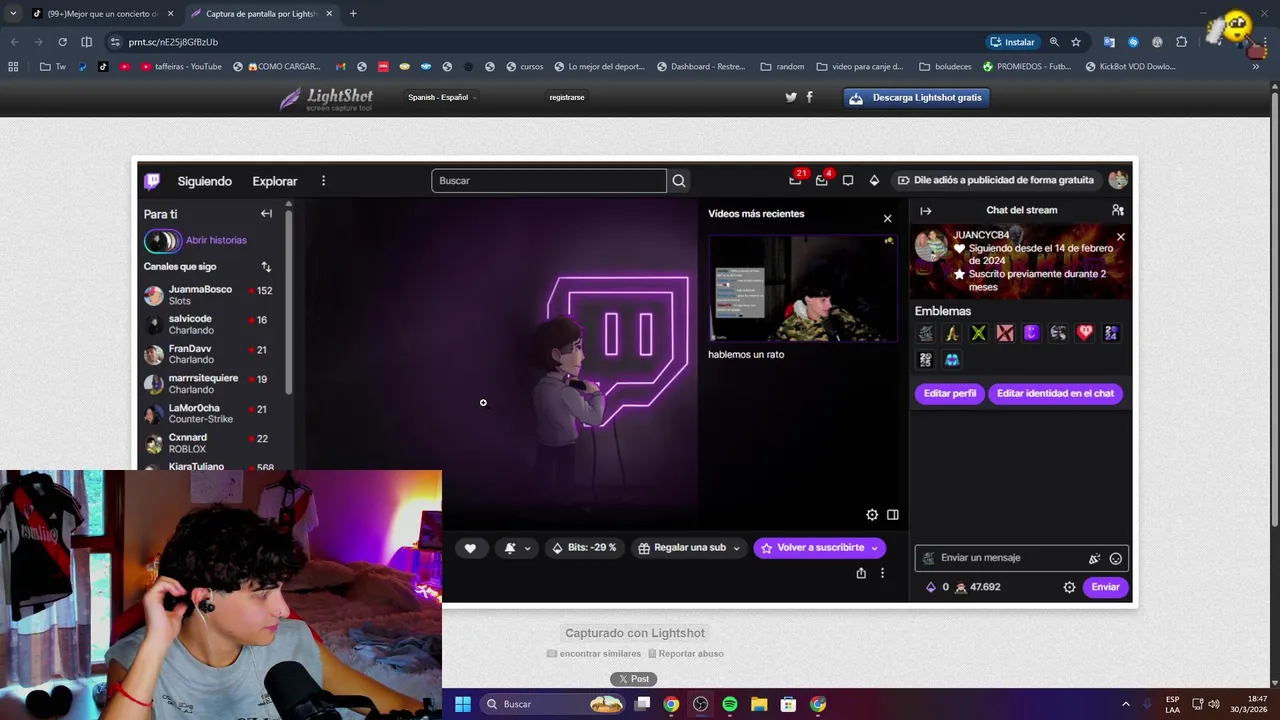Open Twitch whispers chat bubble icon
The image size is (1280, 720).
[848, 181]
